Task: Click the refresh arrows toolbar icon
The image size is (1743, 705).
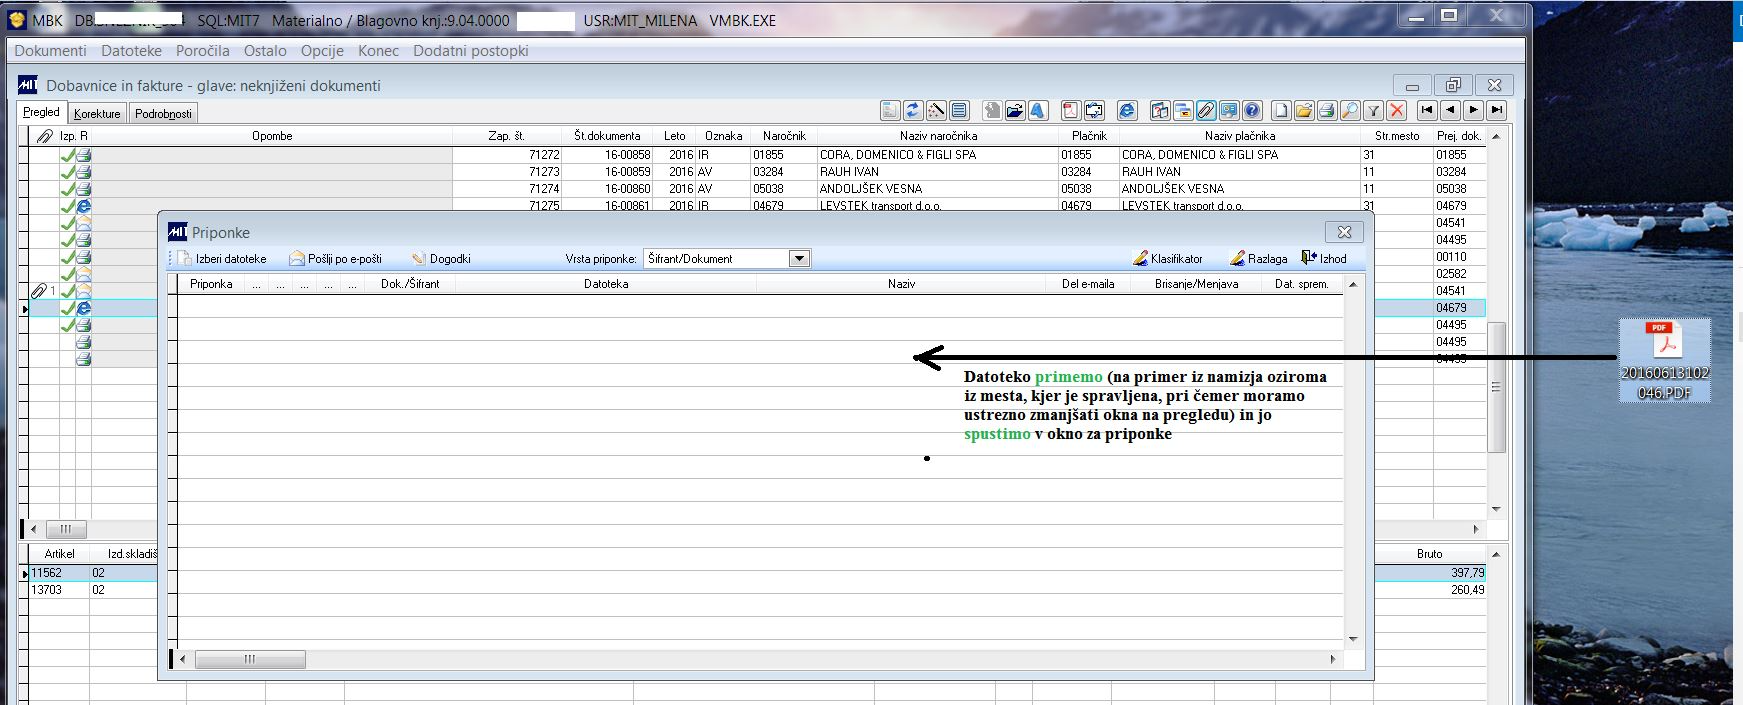Action: pos(913,111)
